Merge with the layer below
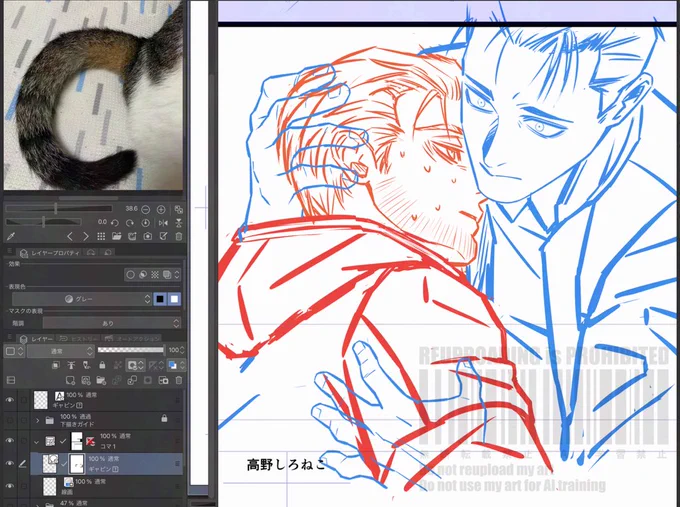Image resolution: width=680 pixels, height=507 pixels. tap(132, 380)
